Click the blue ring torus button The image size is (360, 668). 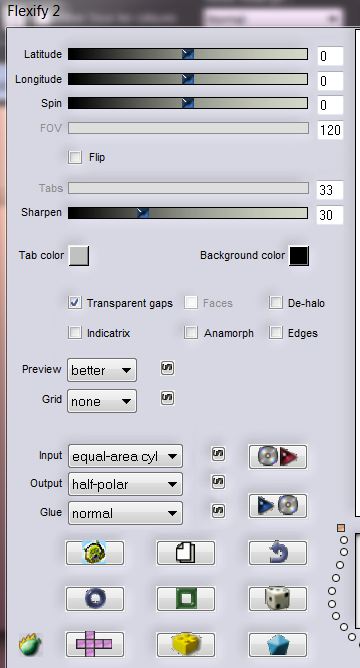point(95,599)
